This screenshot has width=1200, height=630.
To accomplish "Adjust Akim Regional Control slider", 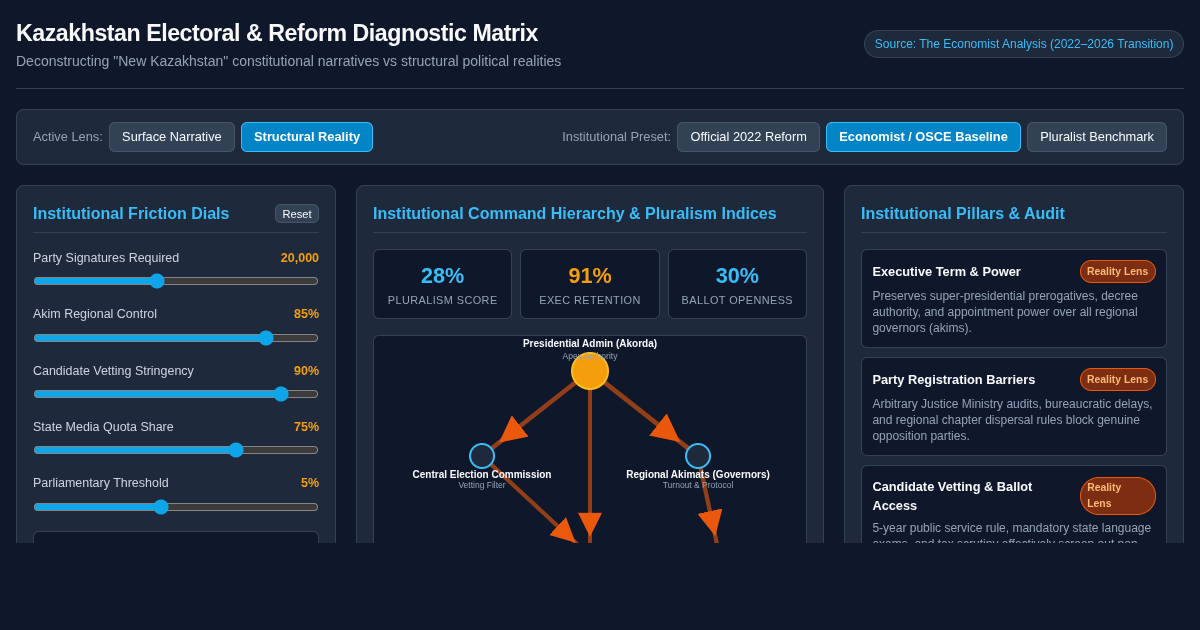I will pyautogui.click(x=176, y=338).
